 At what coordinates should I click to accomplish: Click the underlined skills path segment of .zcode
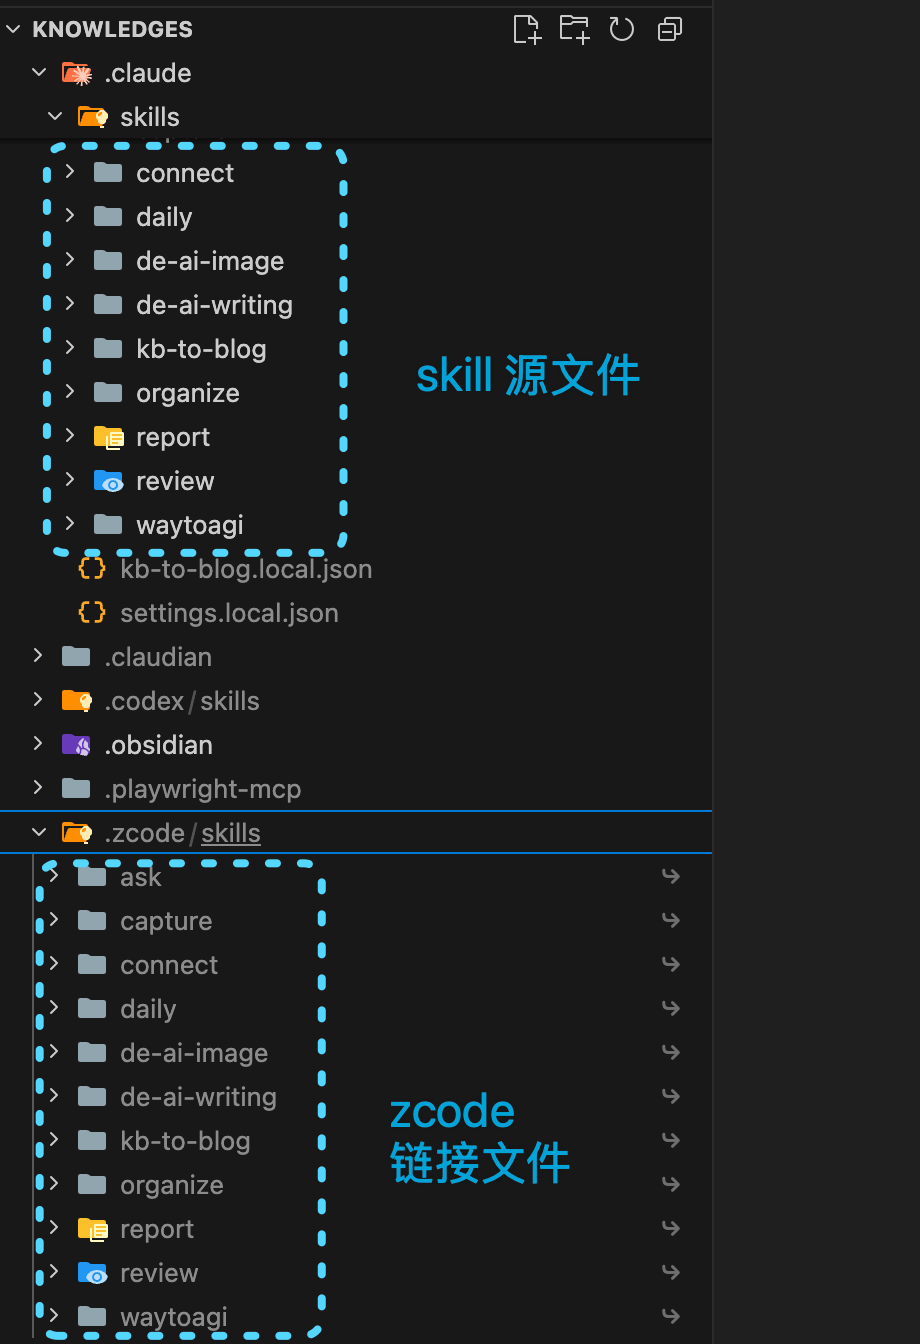pos(231,833)
